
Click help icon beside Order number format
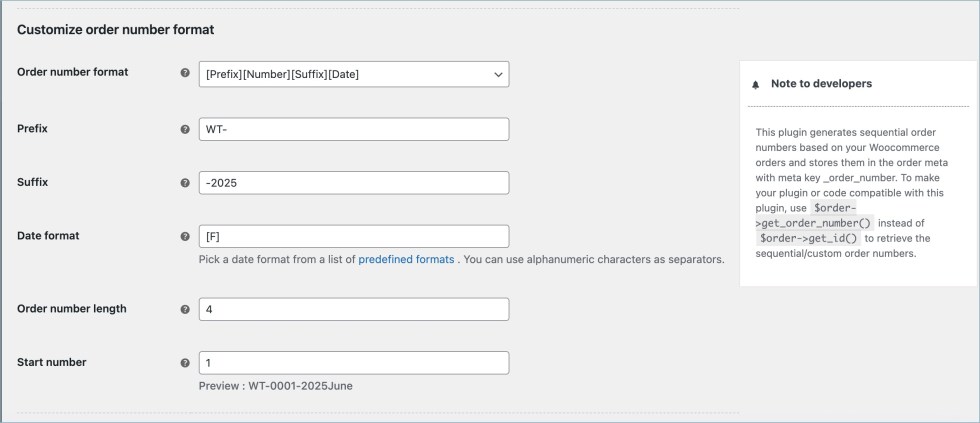[185, 73]
